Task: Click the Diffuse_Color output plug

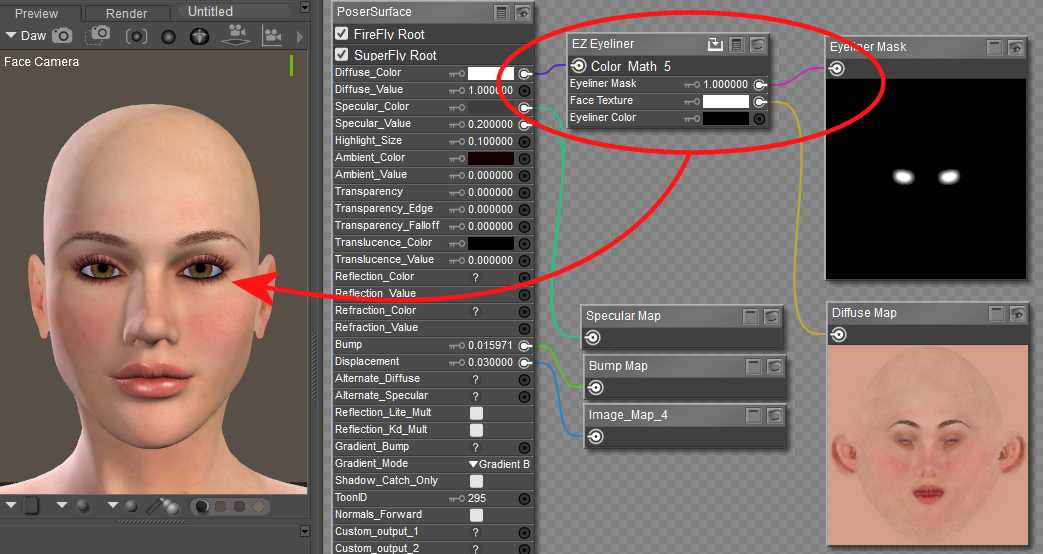Action: tap(524, 73)
